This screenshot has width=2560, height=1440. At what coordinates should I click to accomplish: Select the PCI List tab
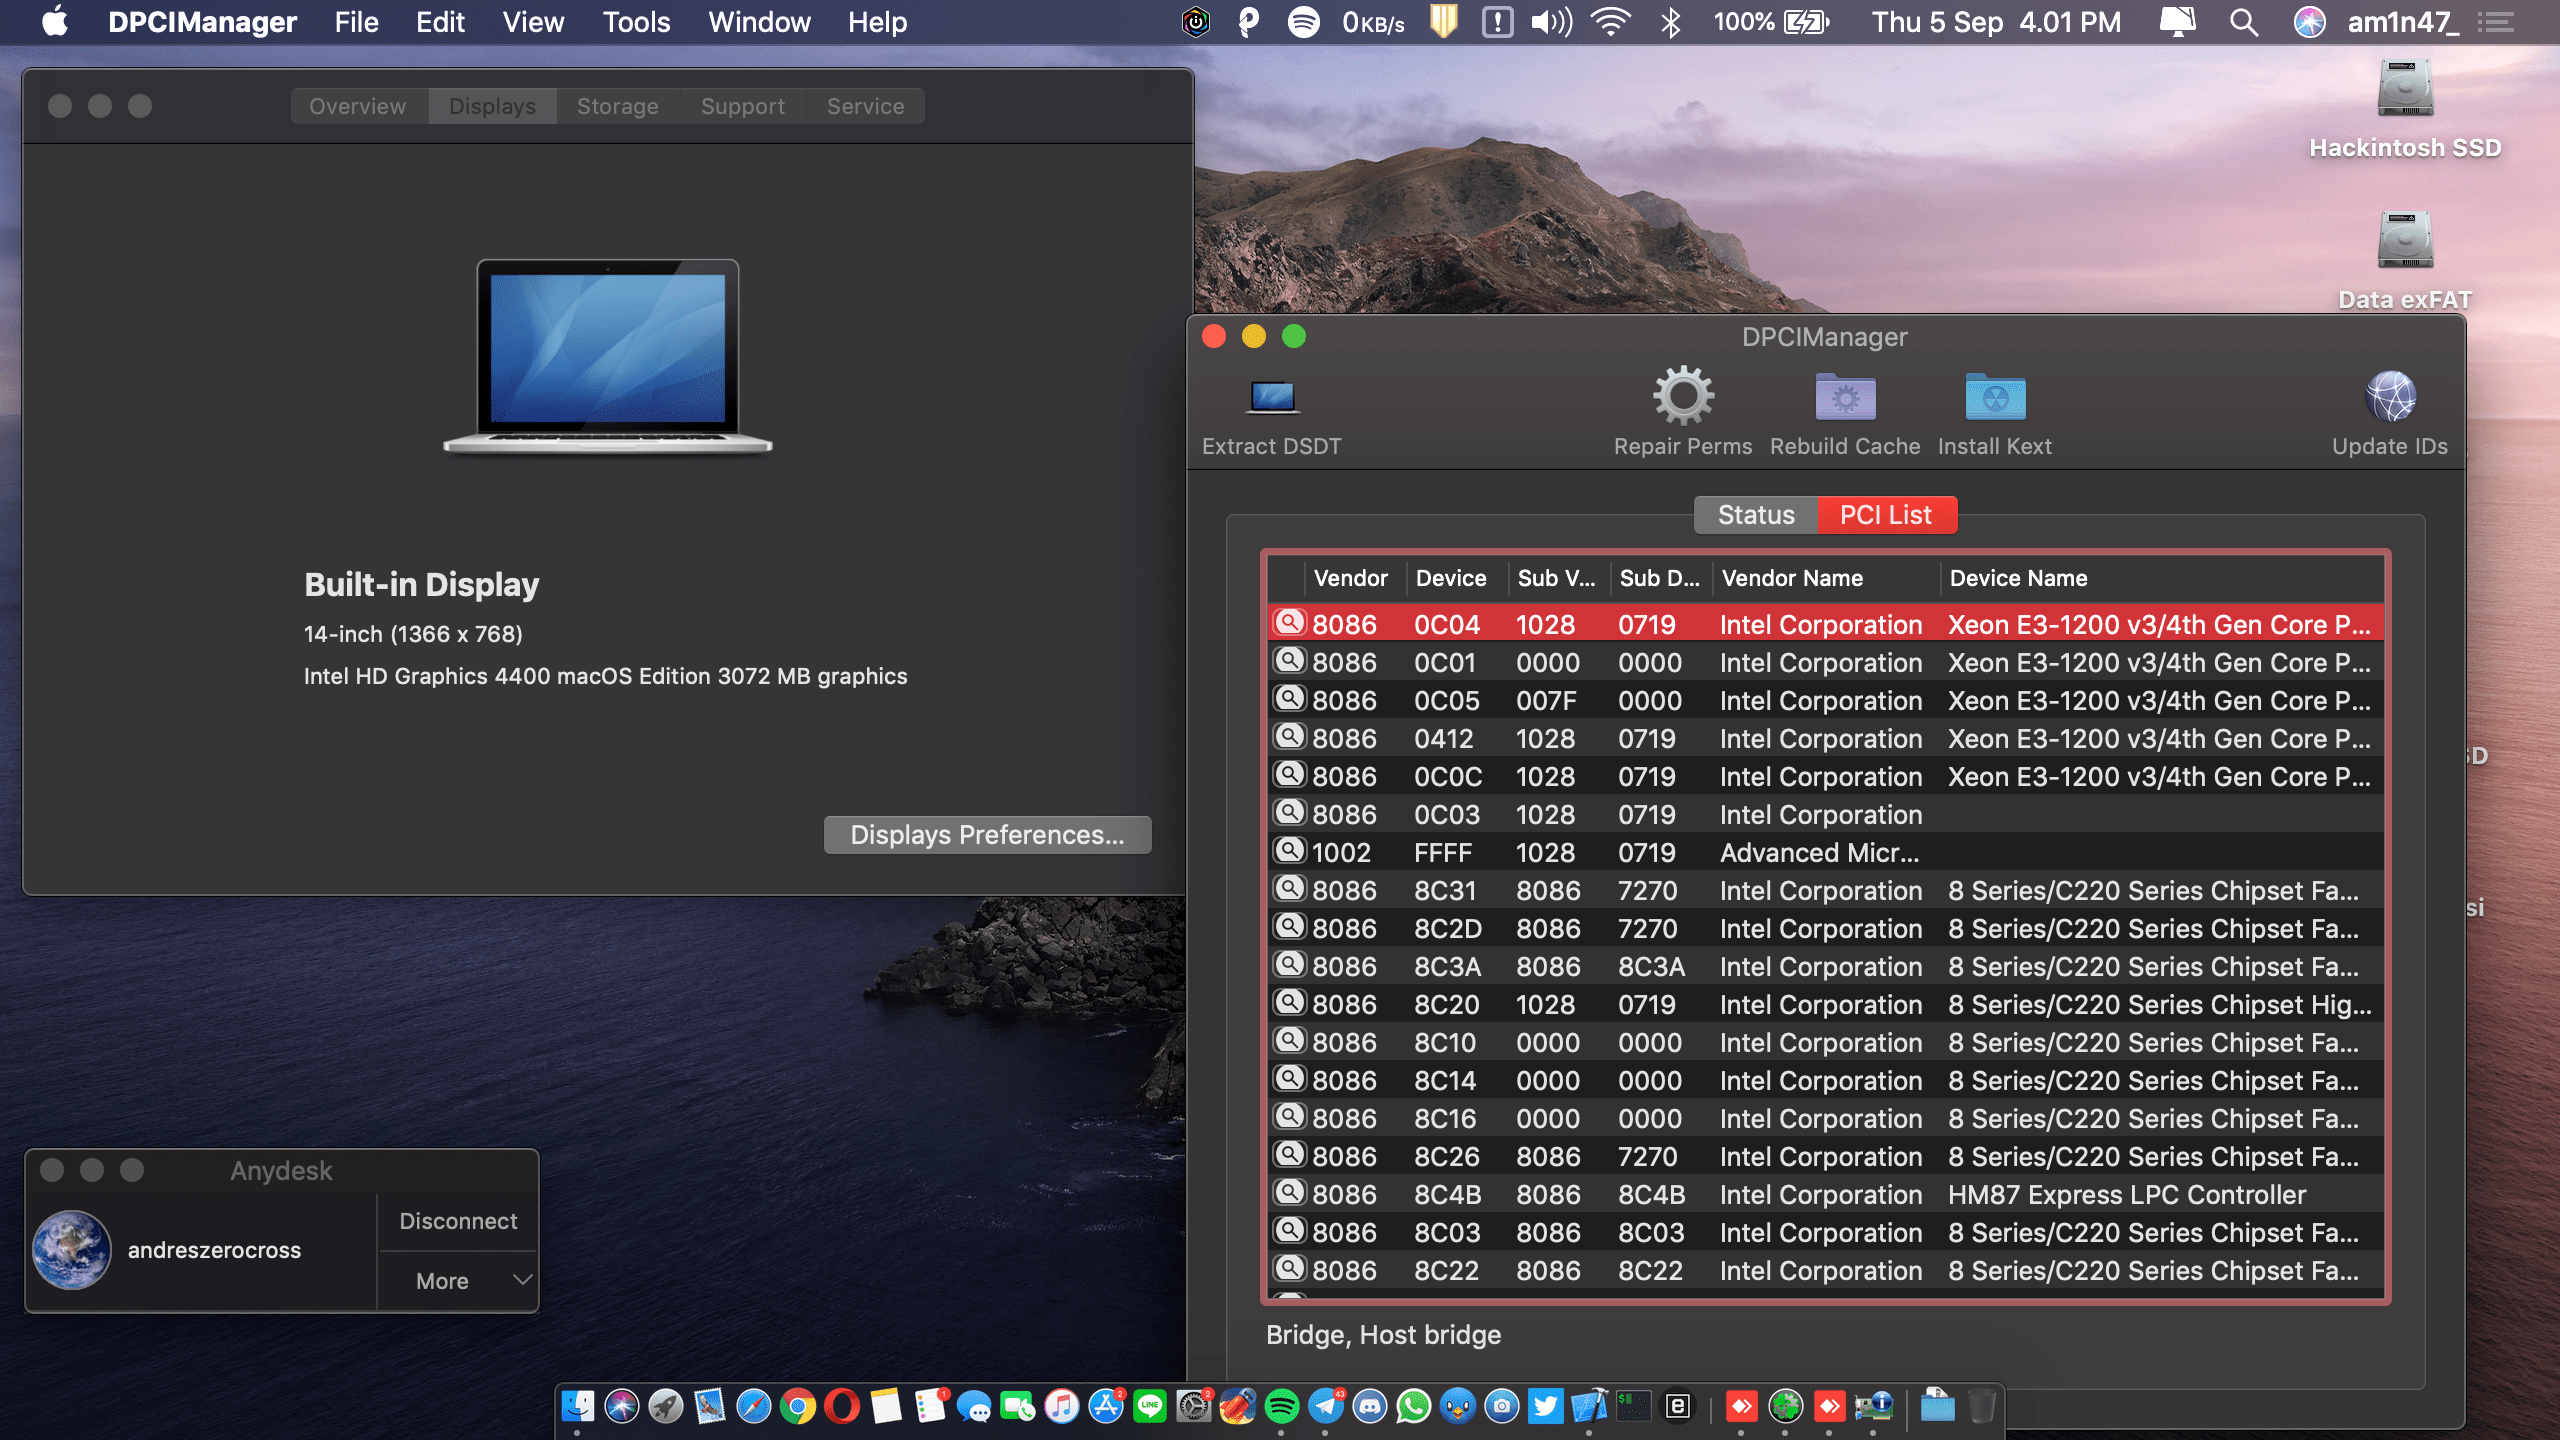click(x=1886, y=515)
